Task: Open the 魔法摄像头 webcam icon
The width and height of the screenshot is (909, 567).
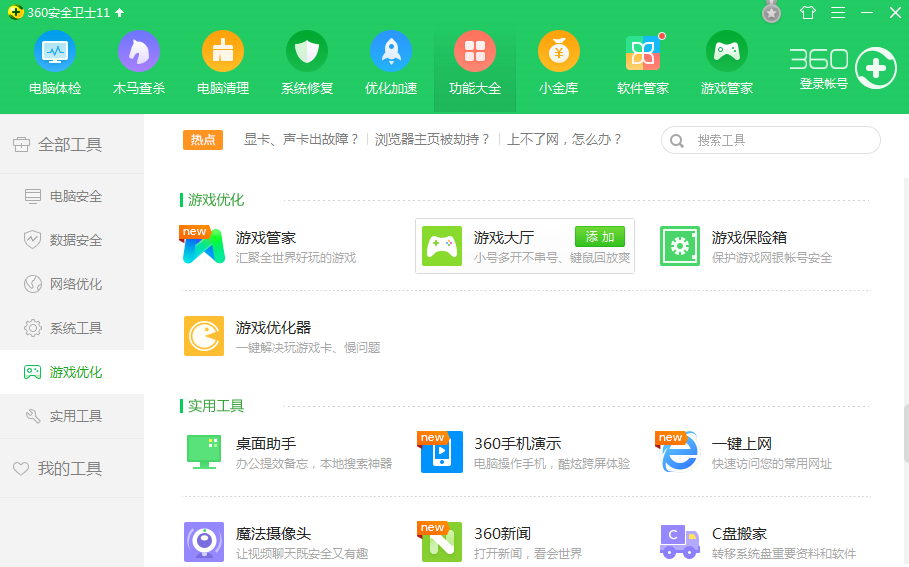Action: (204, 541)
